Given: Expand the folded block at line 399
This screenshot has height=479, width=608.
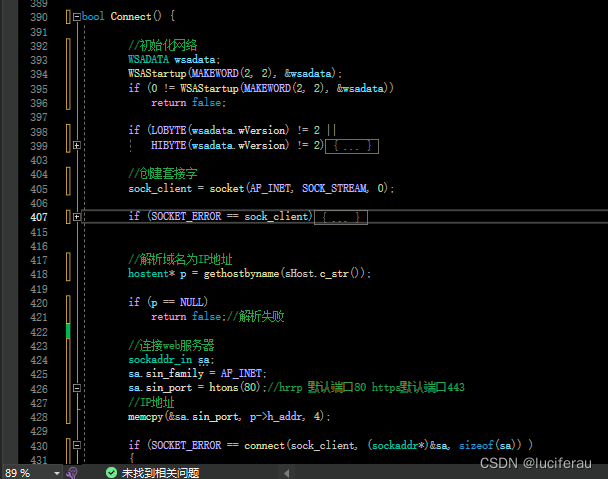Looking at the screenshot, I should pos(77,145).
